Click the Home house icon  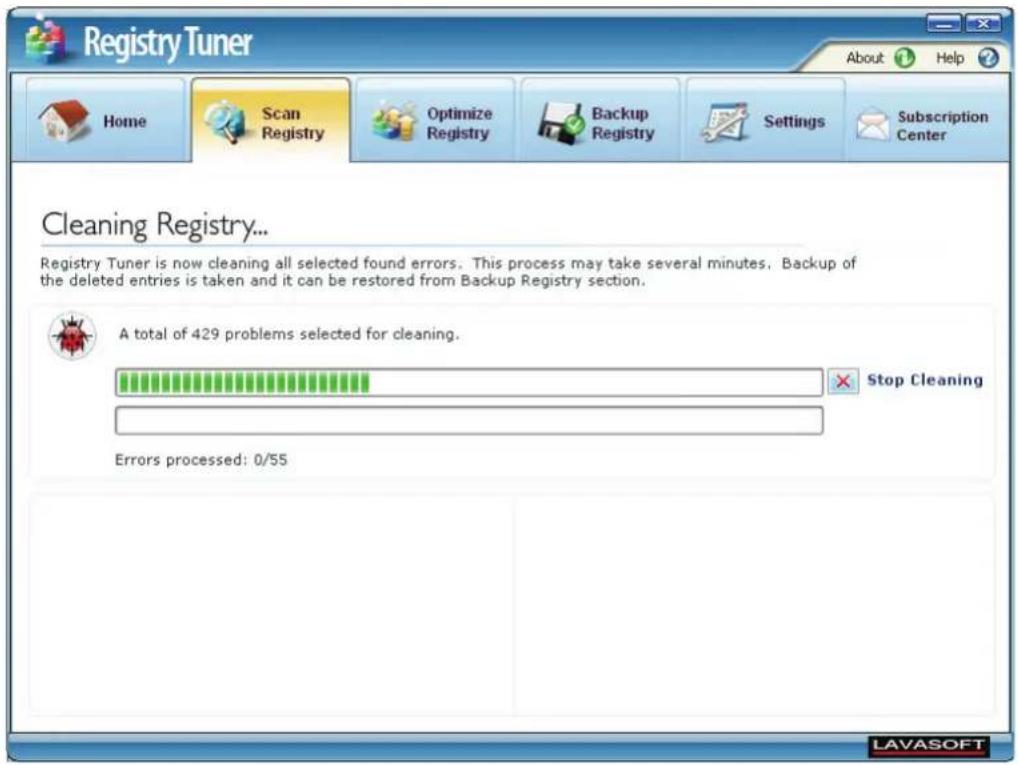[63, 121]
